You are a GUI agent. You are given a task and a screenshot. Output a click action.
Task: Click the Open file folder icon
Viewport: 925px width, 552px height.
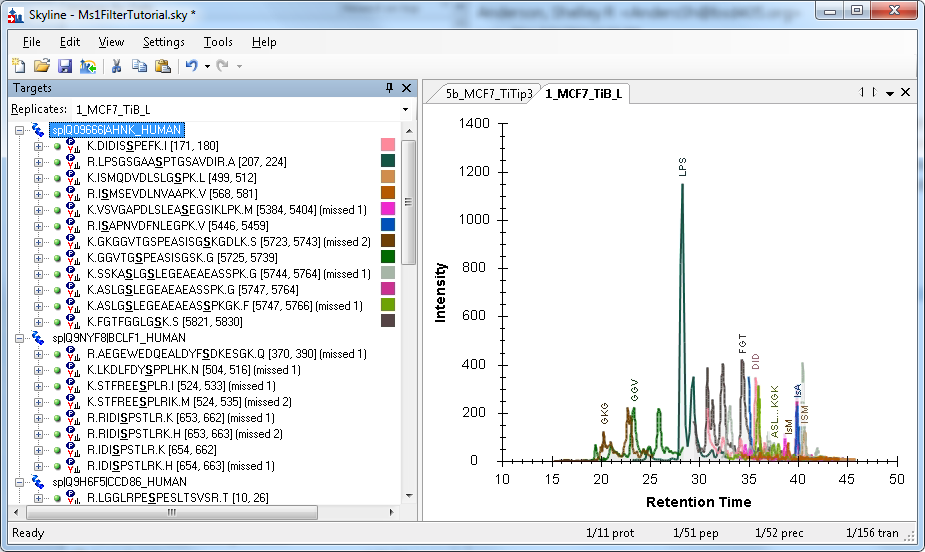(x=41, y=66)
